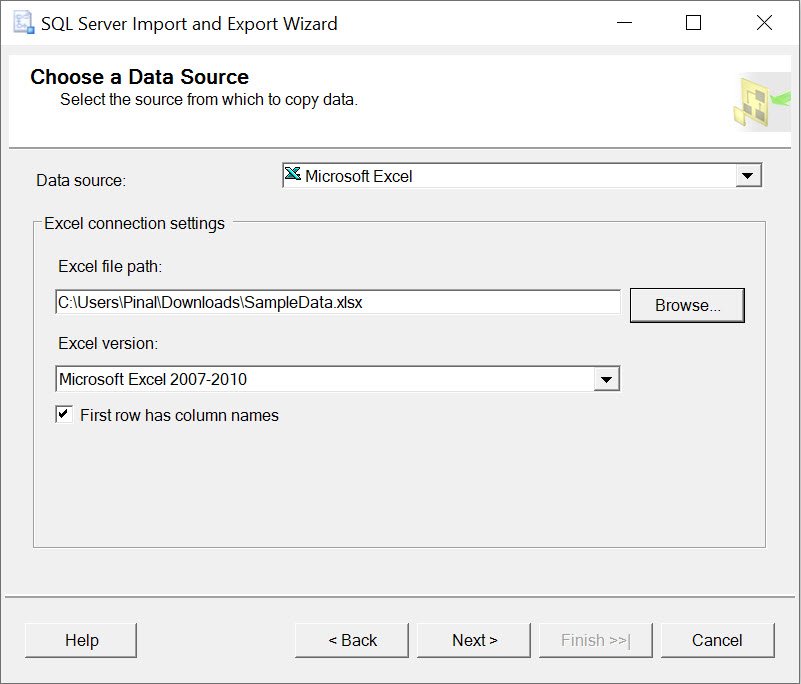801x684 pixels.
Task: Click the Excel icon in Data source box
Action: tap(293, 174)
